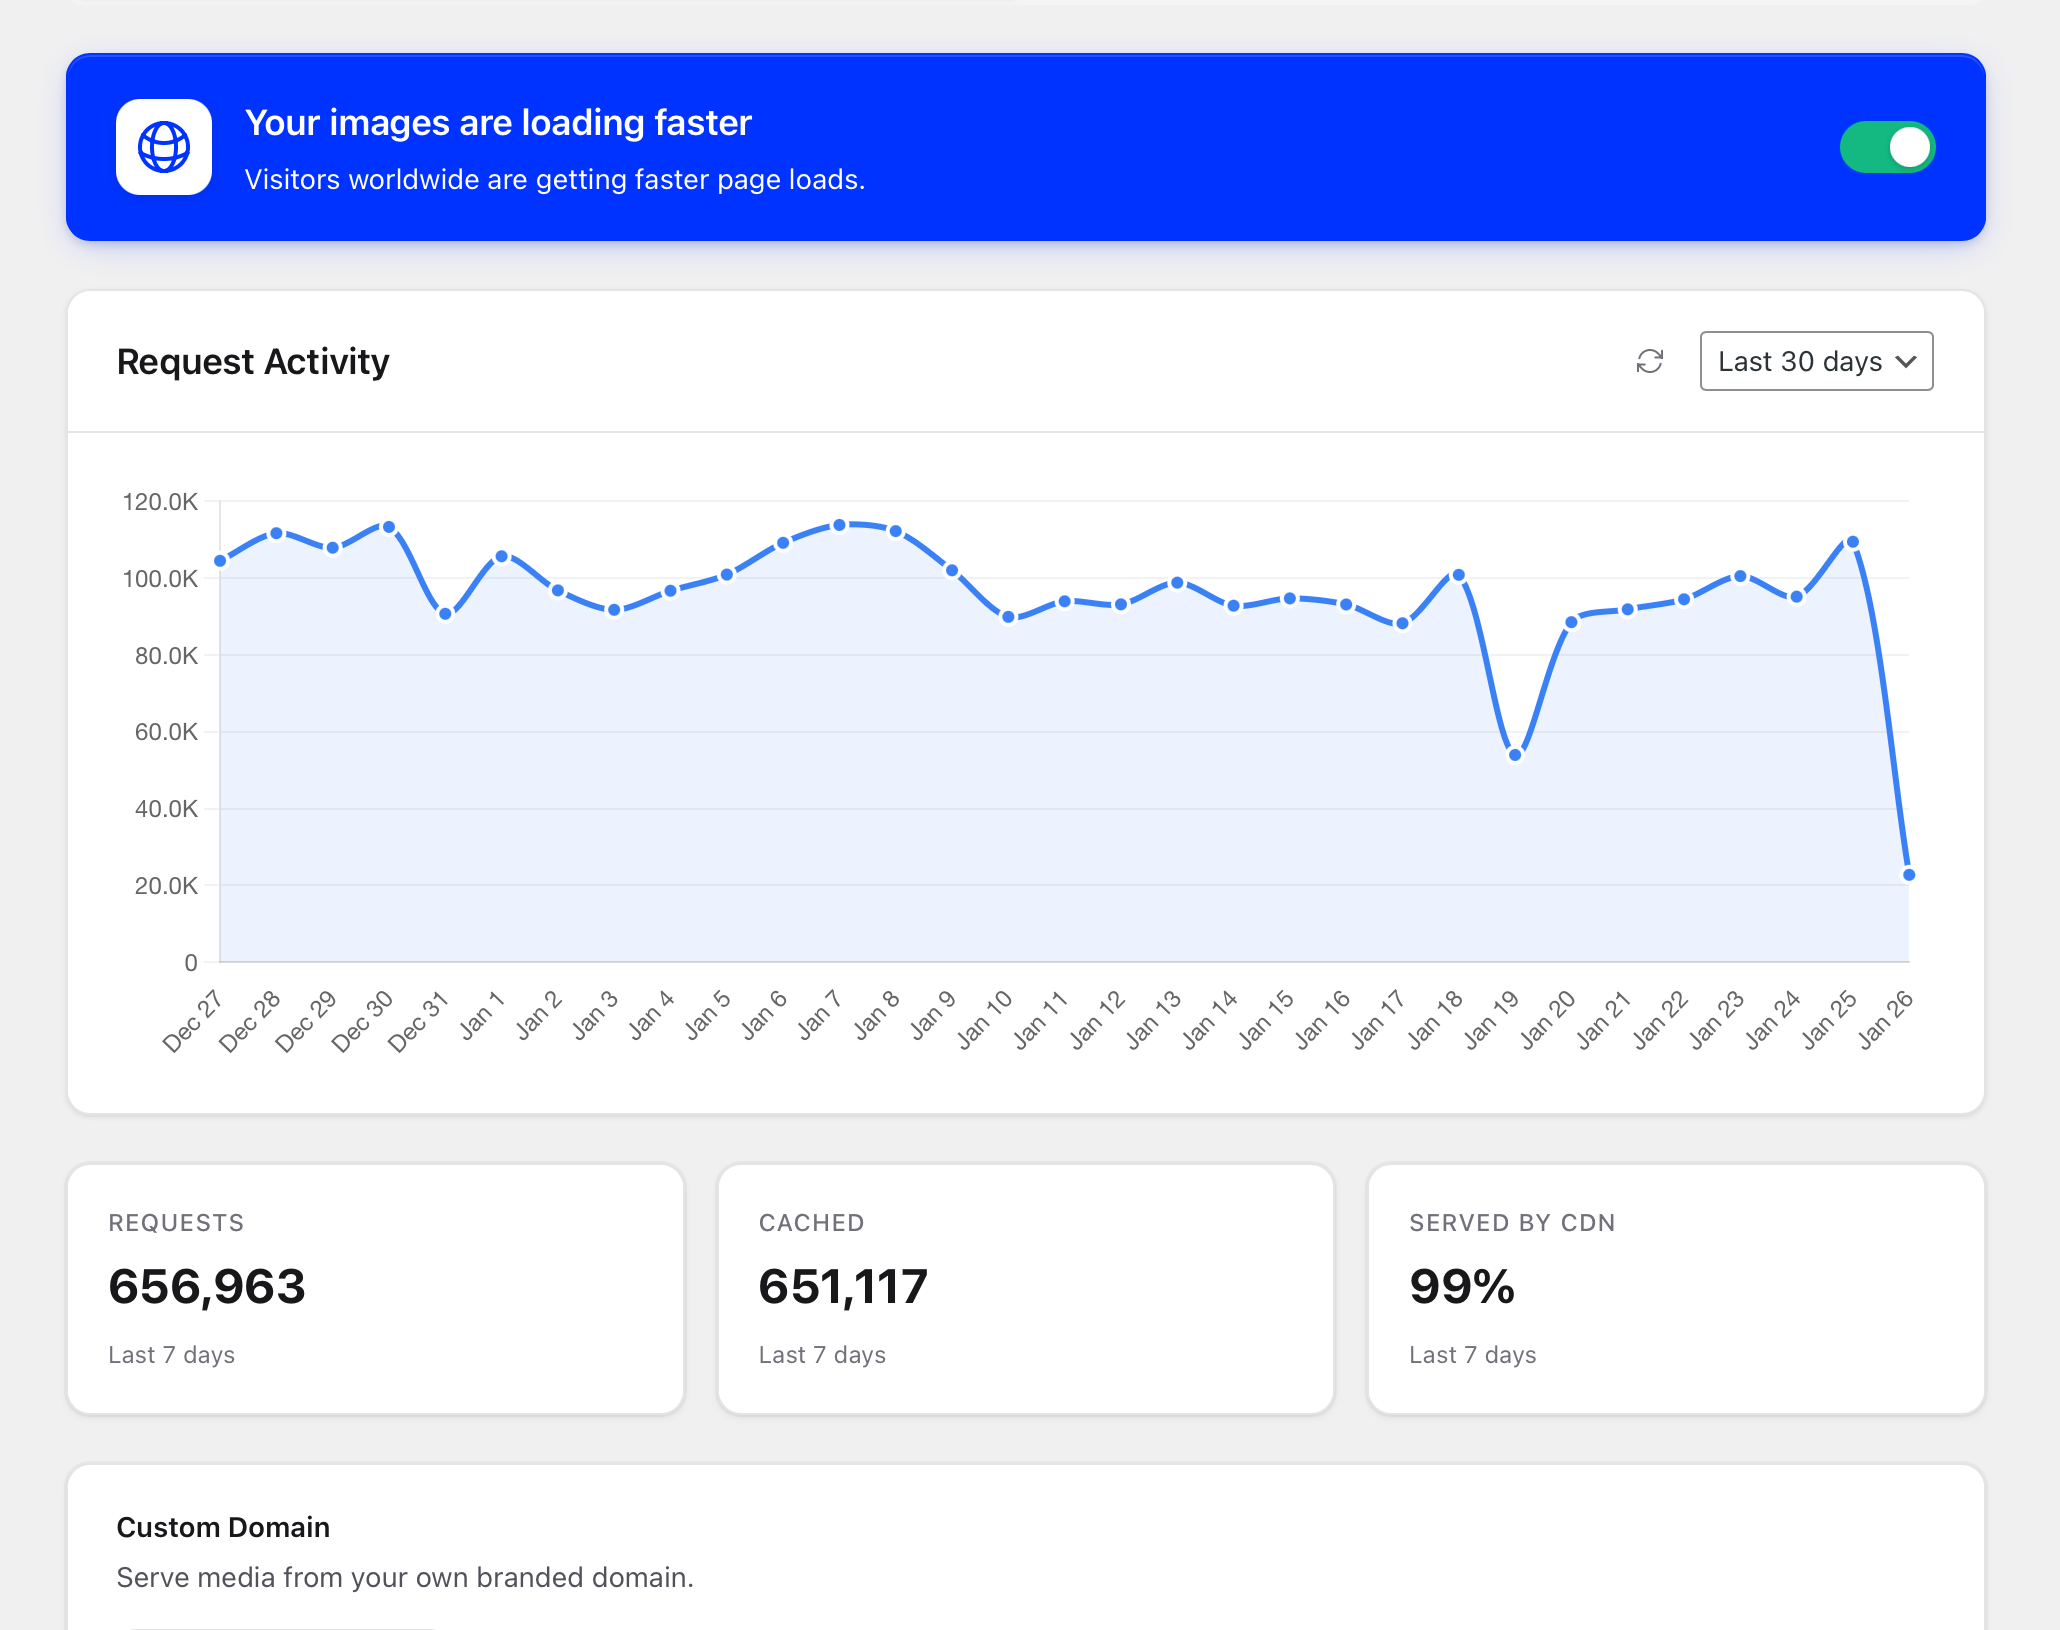Click the Served by CDN card
2060x1630 pixels.
click(1675, 1288)
